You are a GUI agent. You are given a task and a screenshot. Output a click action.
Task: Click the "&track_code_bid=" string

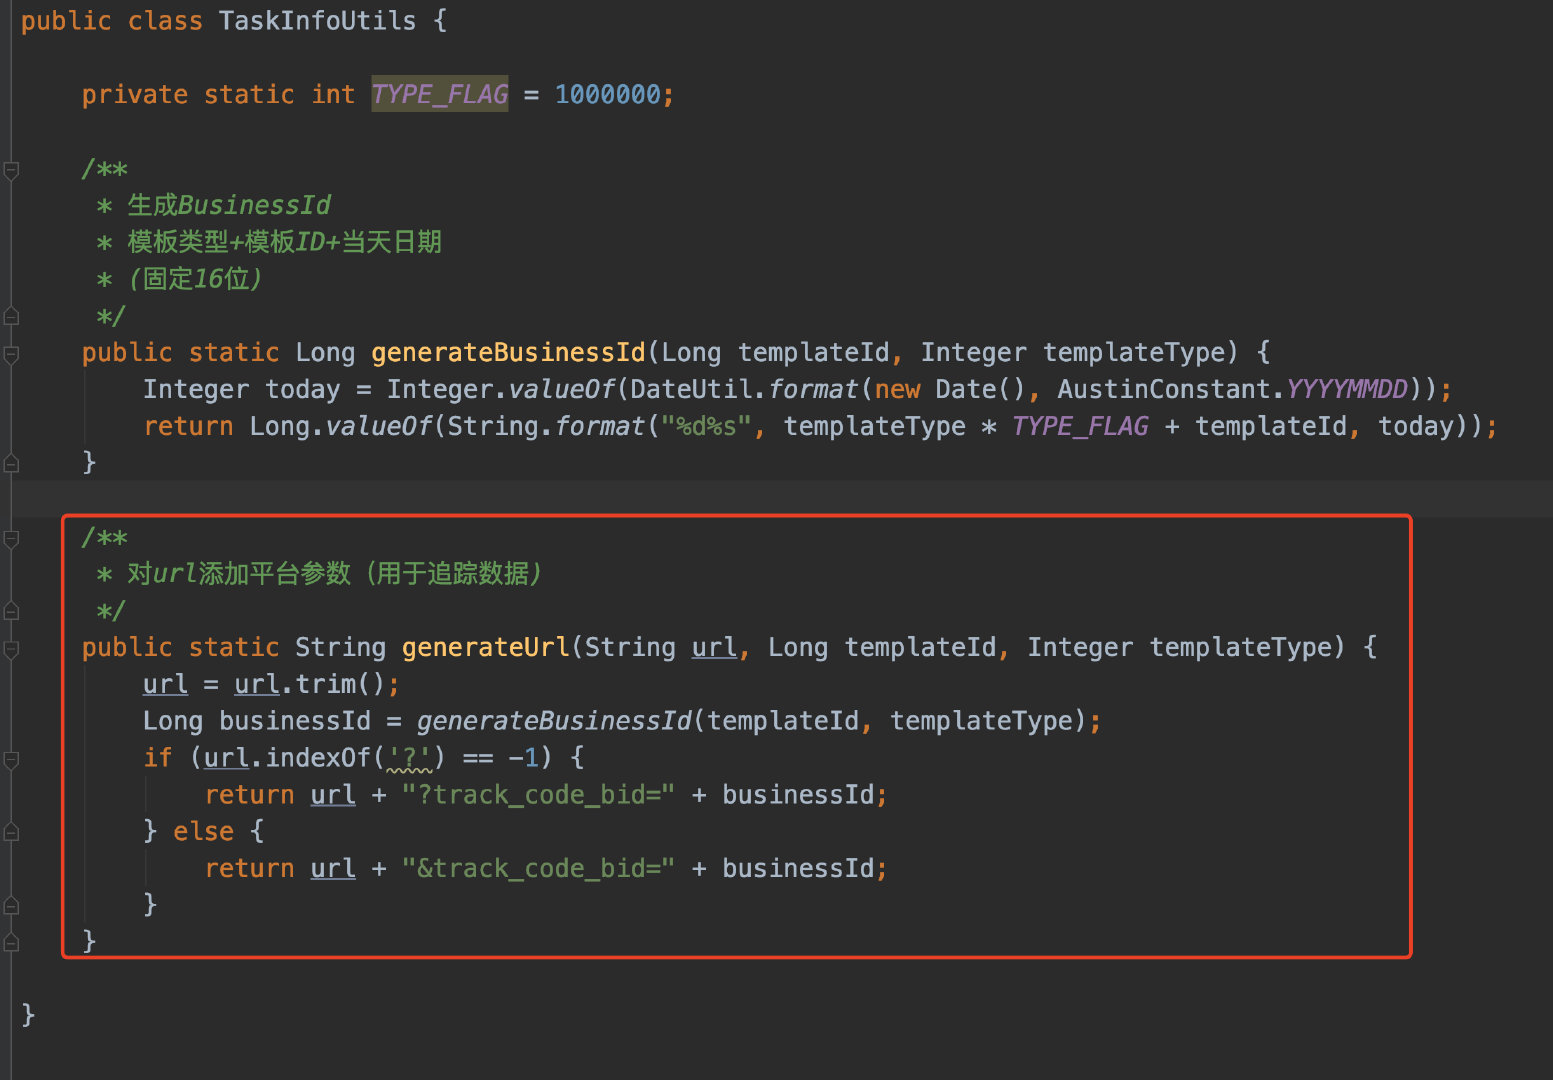[539, 868]
